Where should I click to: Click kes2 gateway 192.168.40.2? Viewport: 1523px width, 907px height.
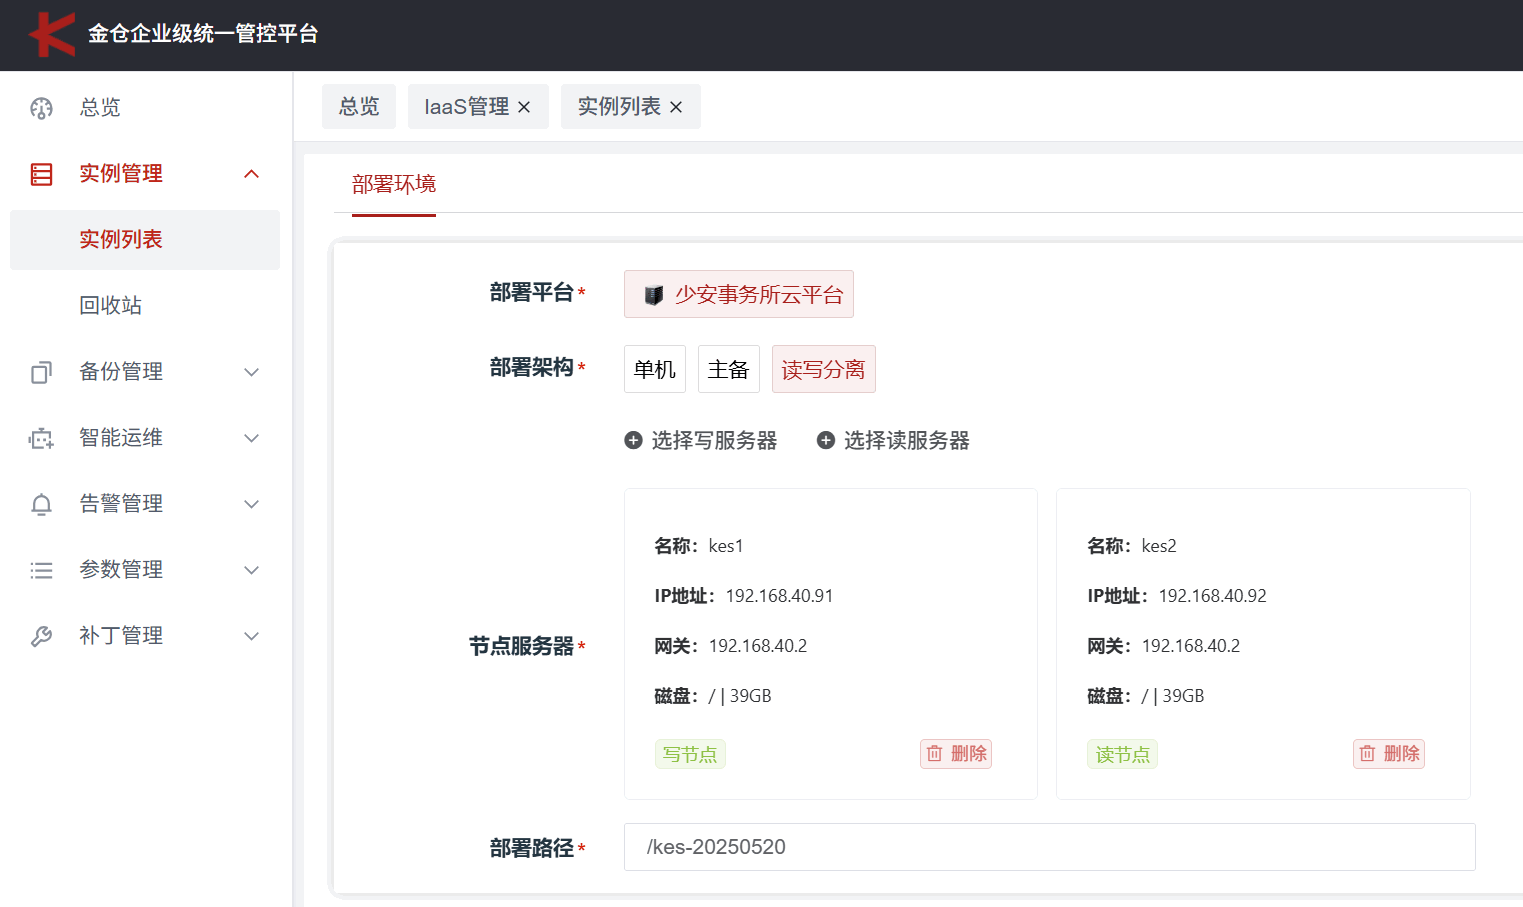tap(1191, 646)
